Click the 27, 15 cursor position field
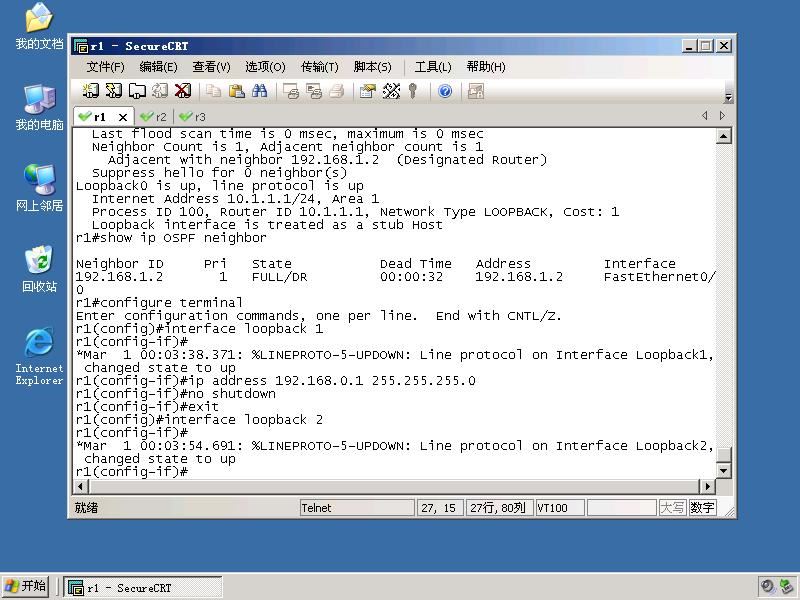The height and width of the screenshot is (600, 800). [x=440, y=508]
